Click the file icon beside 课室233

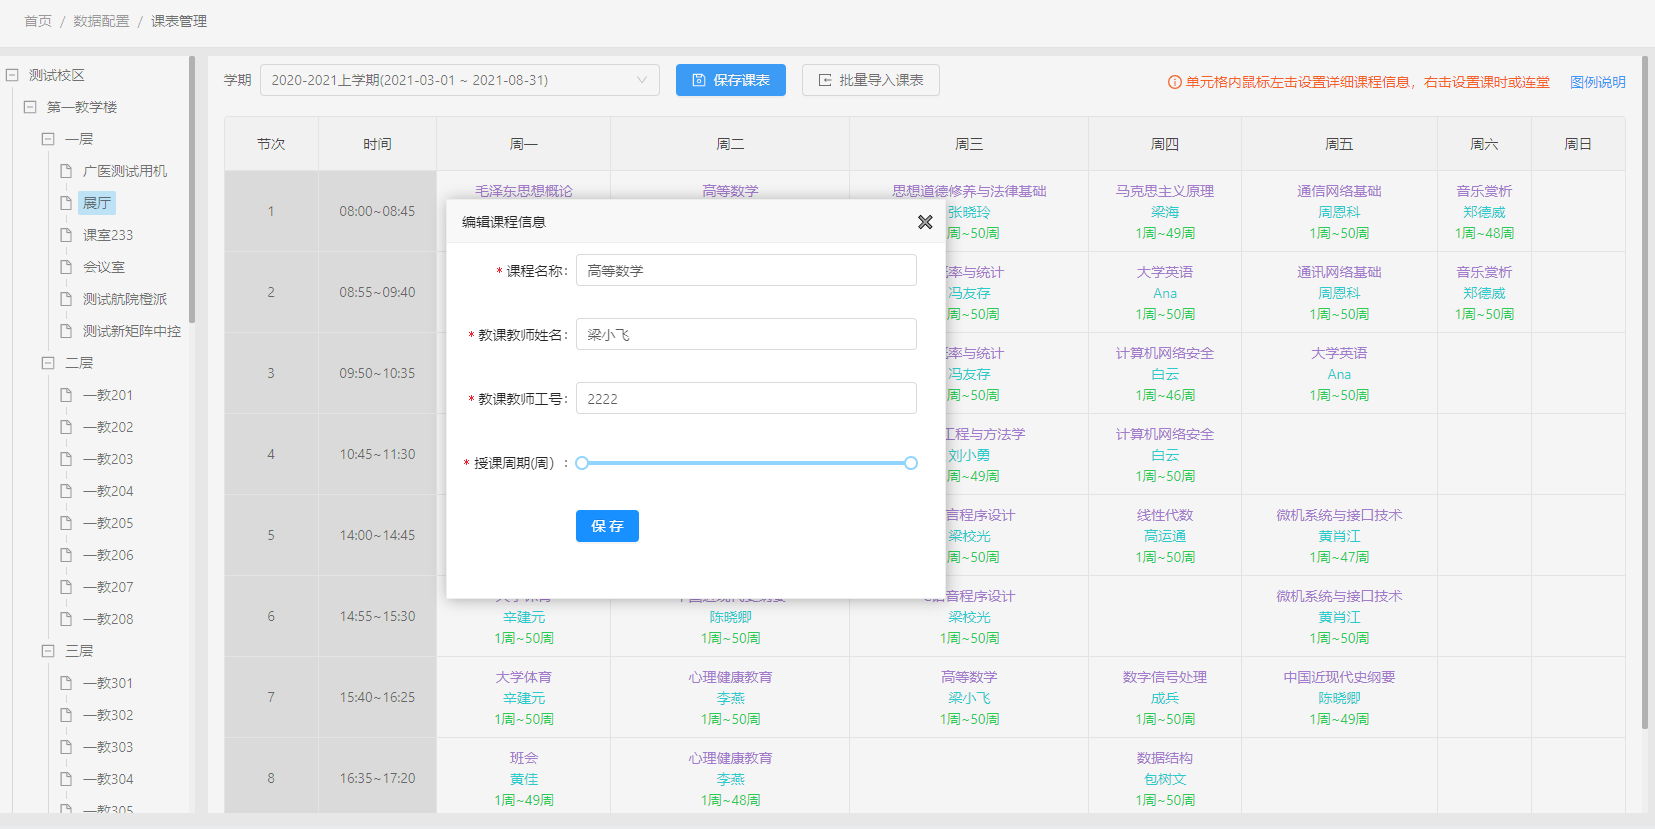tap(66, 235)
